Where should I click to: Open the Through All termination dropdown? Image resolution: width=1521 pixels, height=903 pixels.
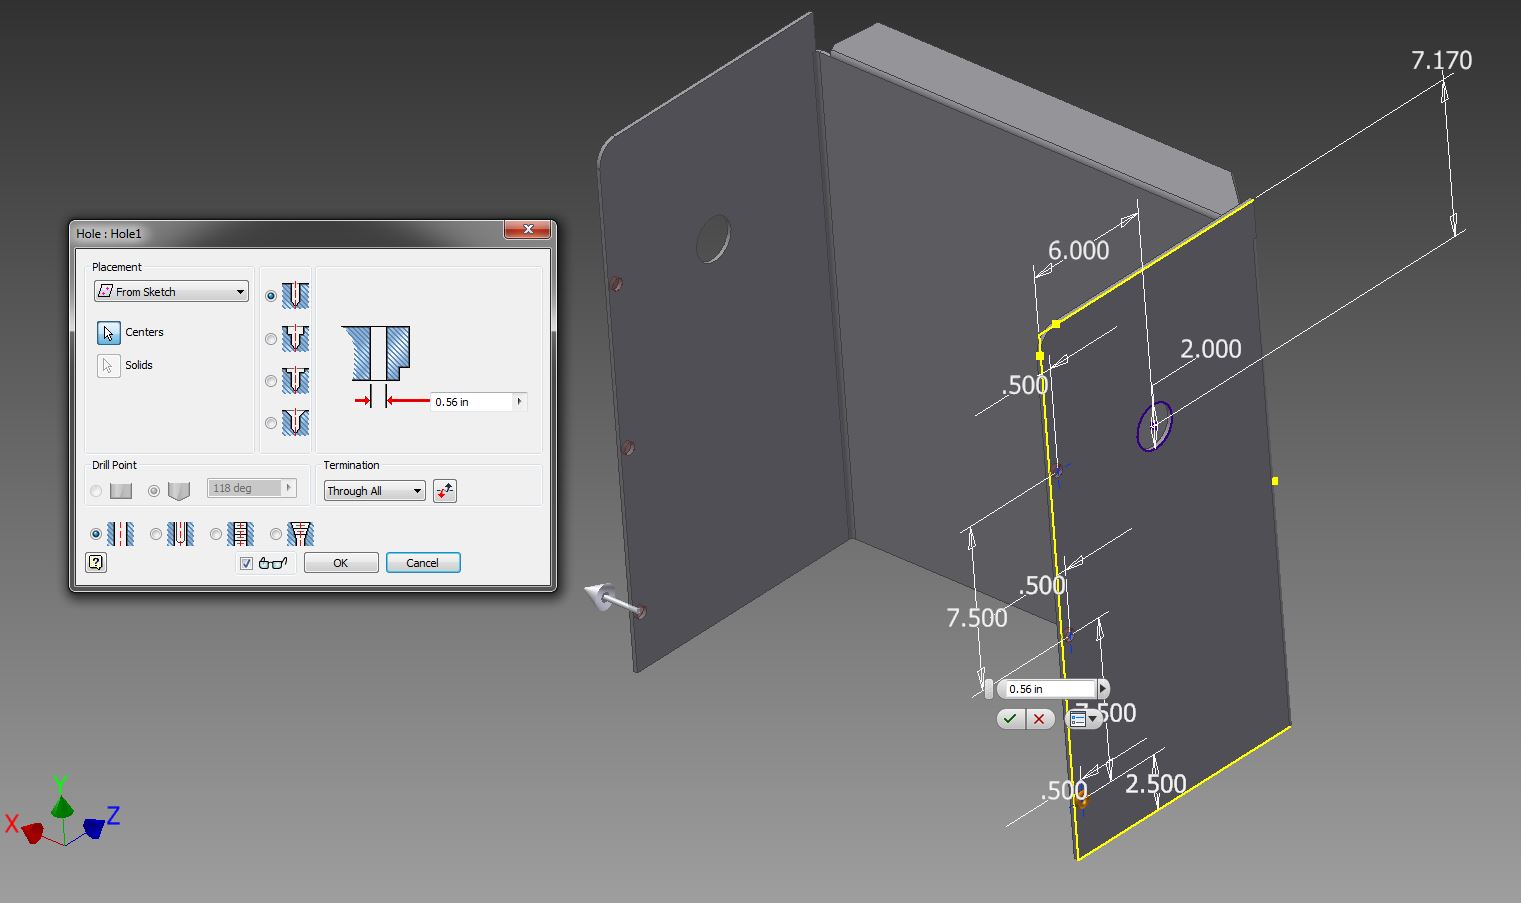pyautogui.click(x=374, y=490)
